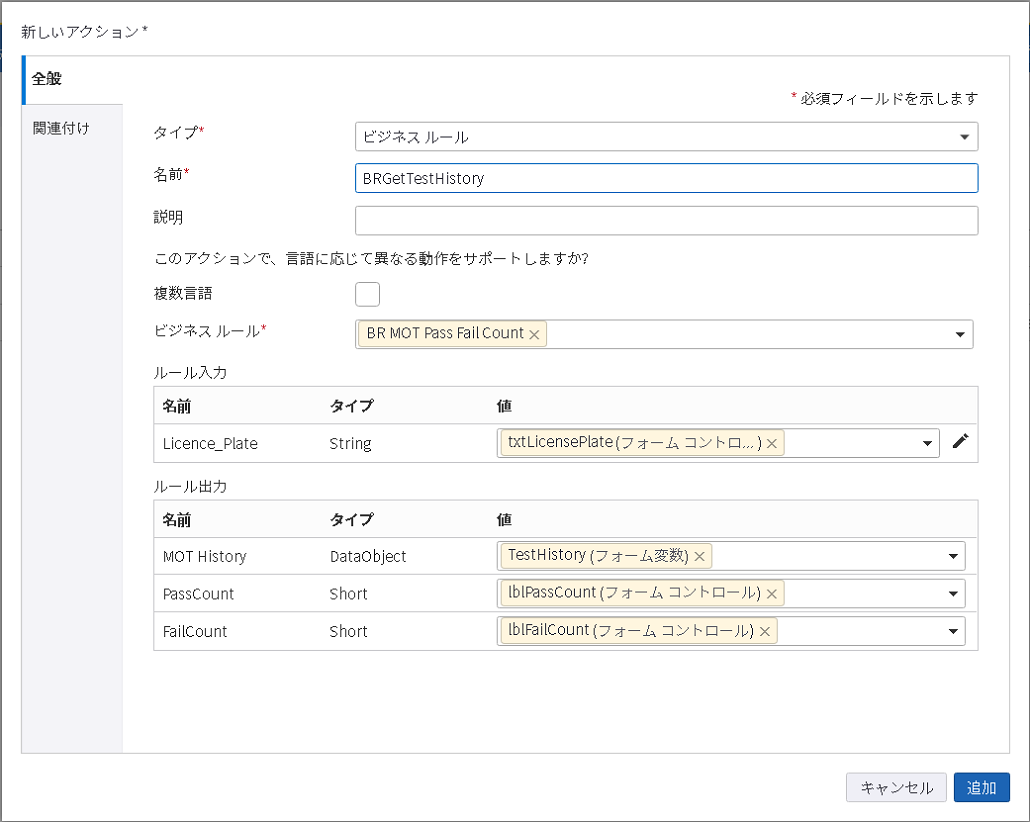
Task: Remove the txtLicensePlate value tag
Action: [772, 443]
